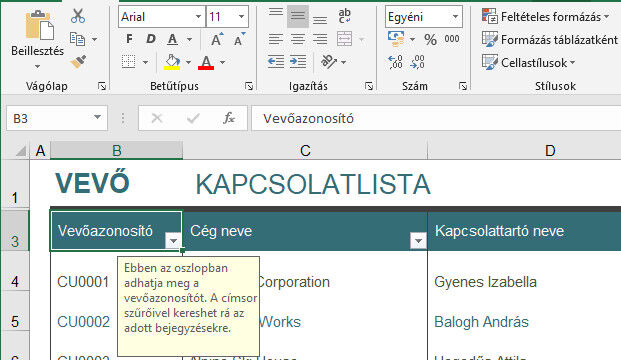This screenshot has height=360, width=621.
Task: Open text orientation icon
Action: (x=329, y=62)
